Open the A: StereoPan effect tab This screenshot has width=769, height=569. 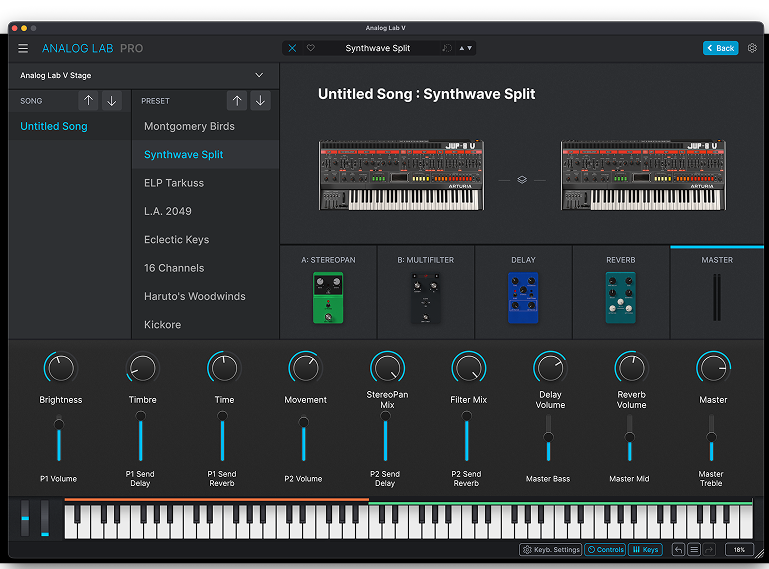(x=328, y=291)
